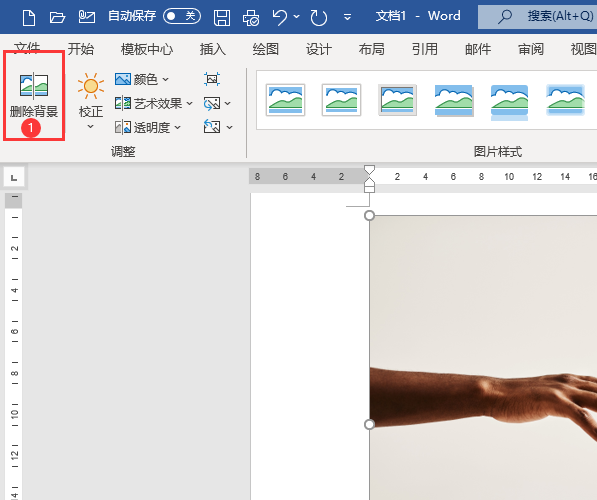Click the open folder icon in title bar
This screenshot has width=597, height=500.
(x=57, y=18)
